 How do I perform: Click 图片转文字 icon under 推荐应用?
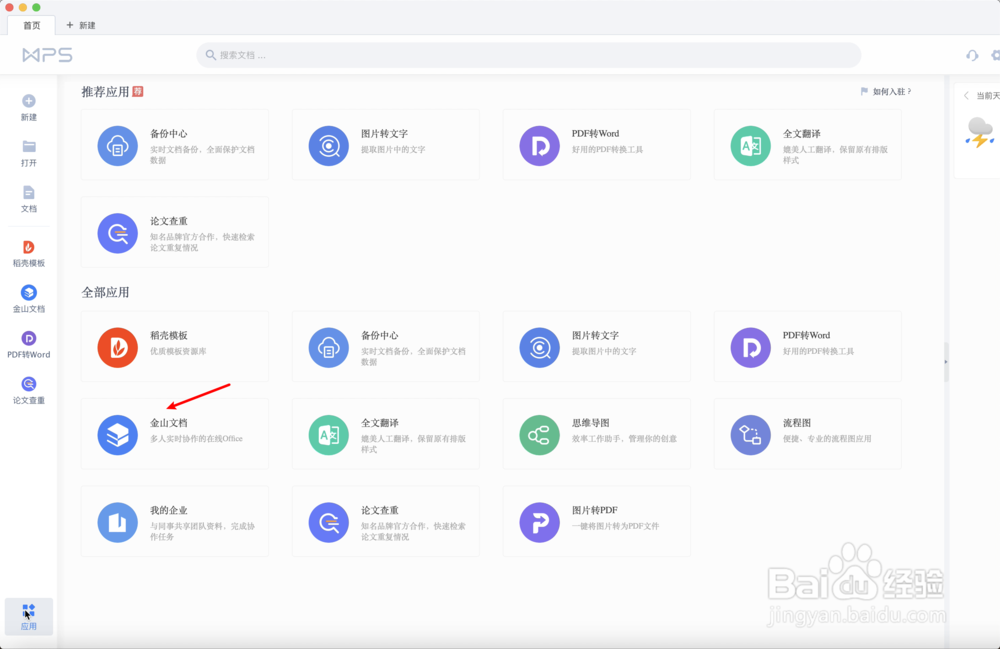tap(328, 146)
